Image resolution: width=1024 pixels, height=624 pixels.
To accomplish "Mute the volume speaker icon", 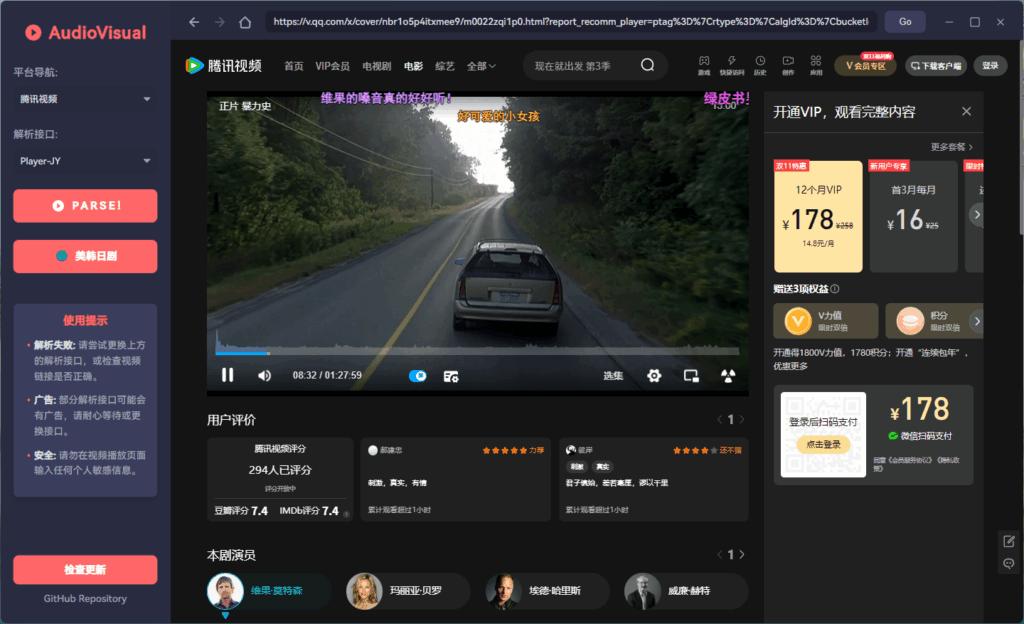I will coord(262,376).
